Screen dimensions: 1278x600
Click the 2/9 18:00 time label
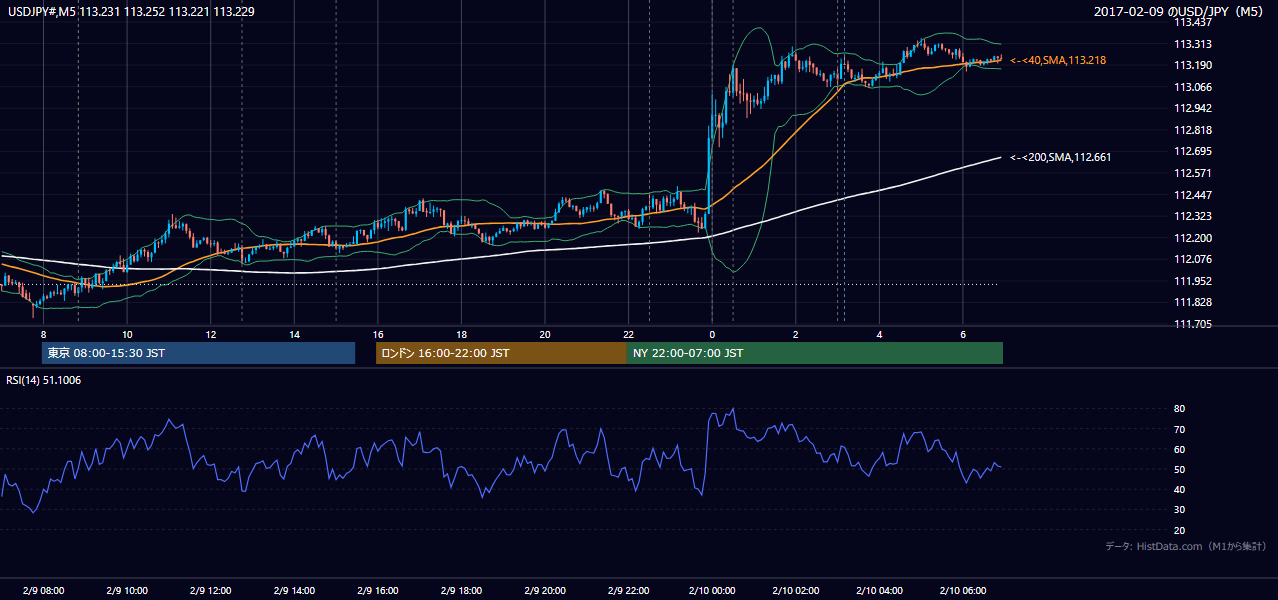pyautogui.click(x=461, y=590)
